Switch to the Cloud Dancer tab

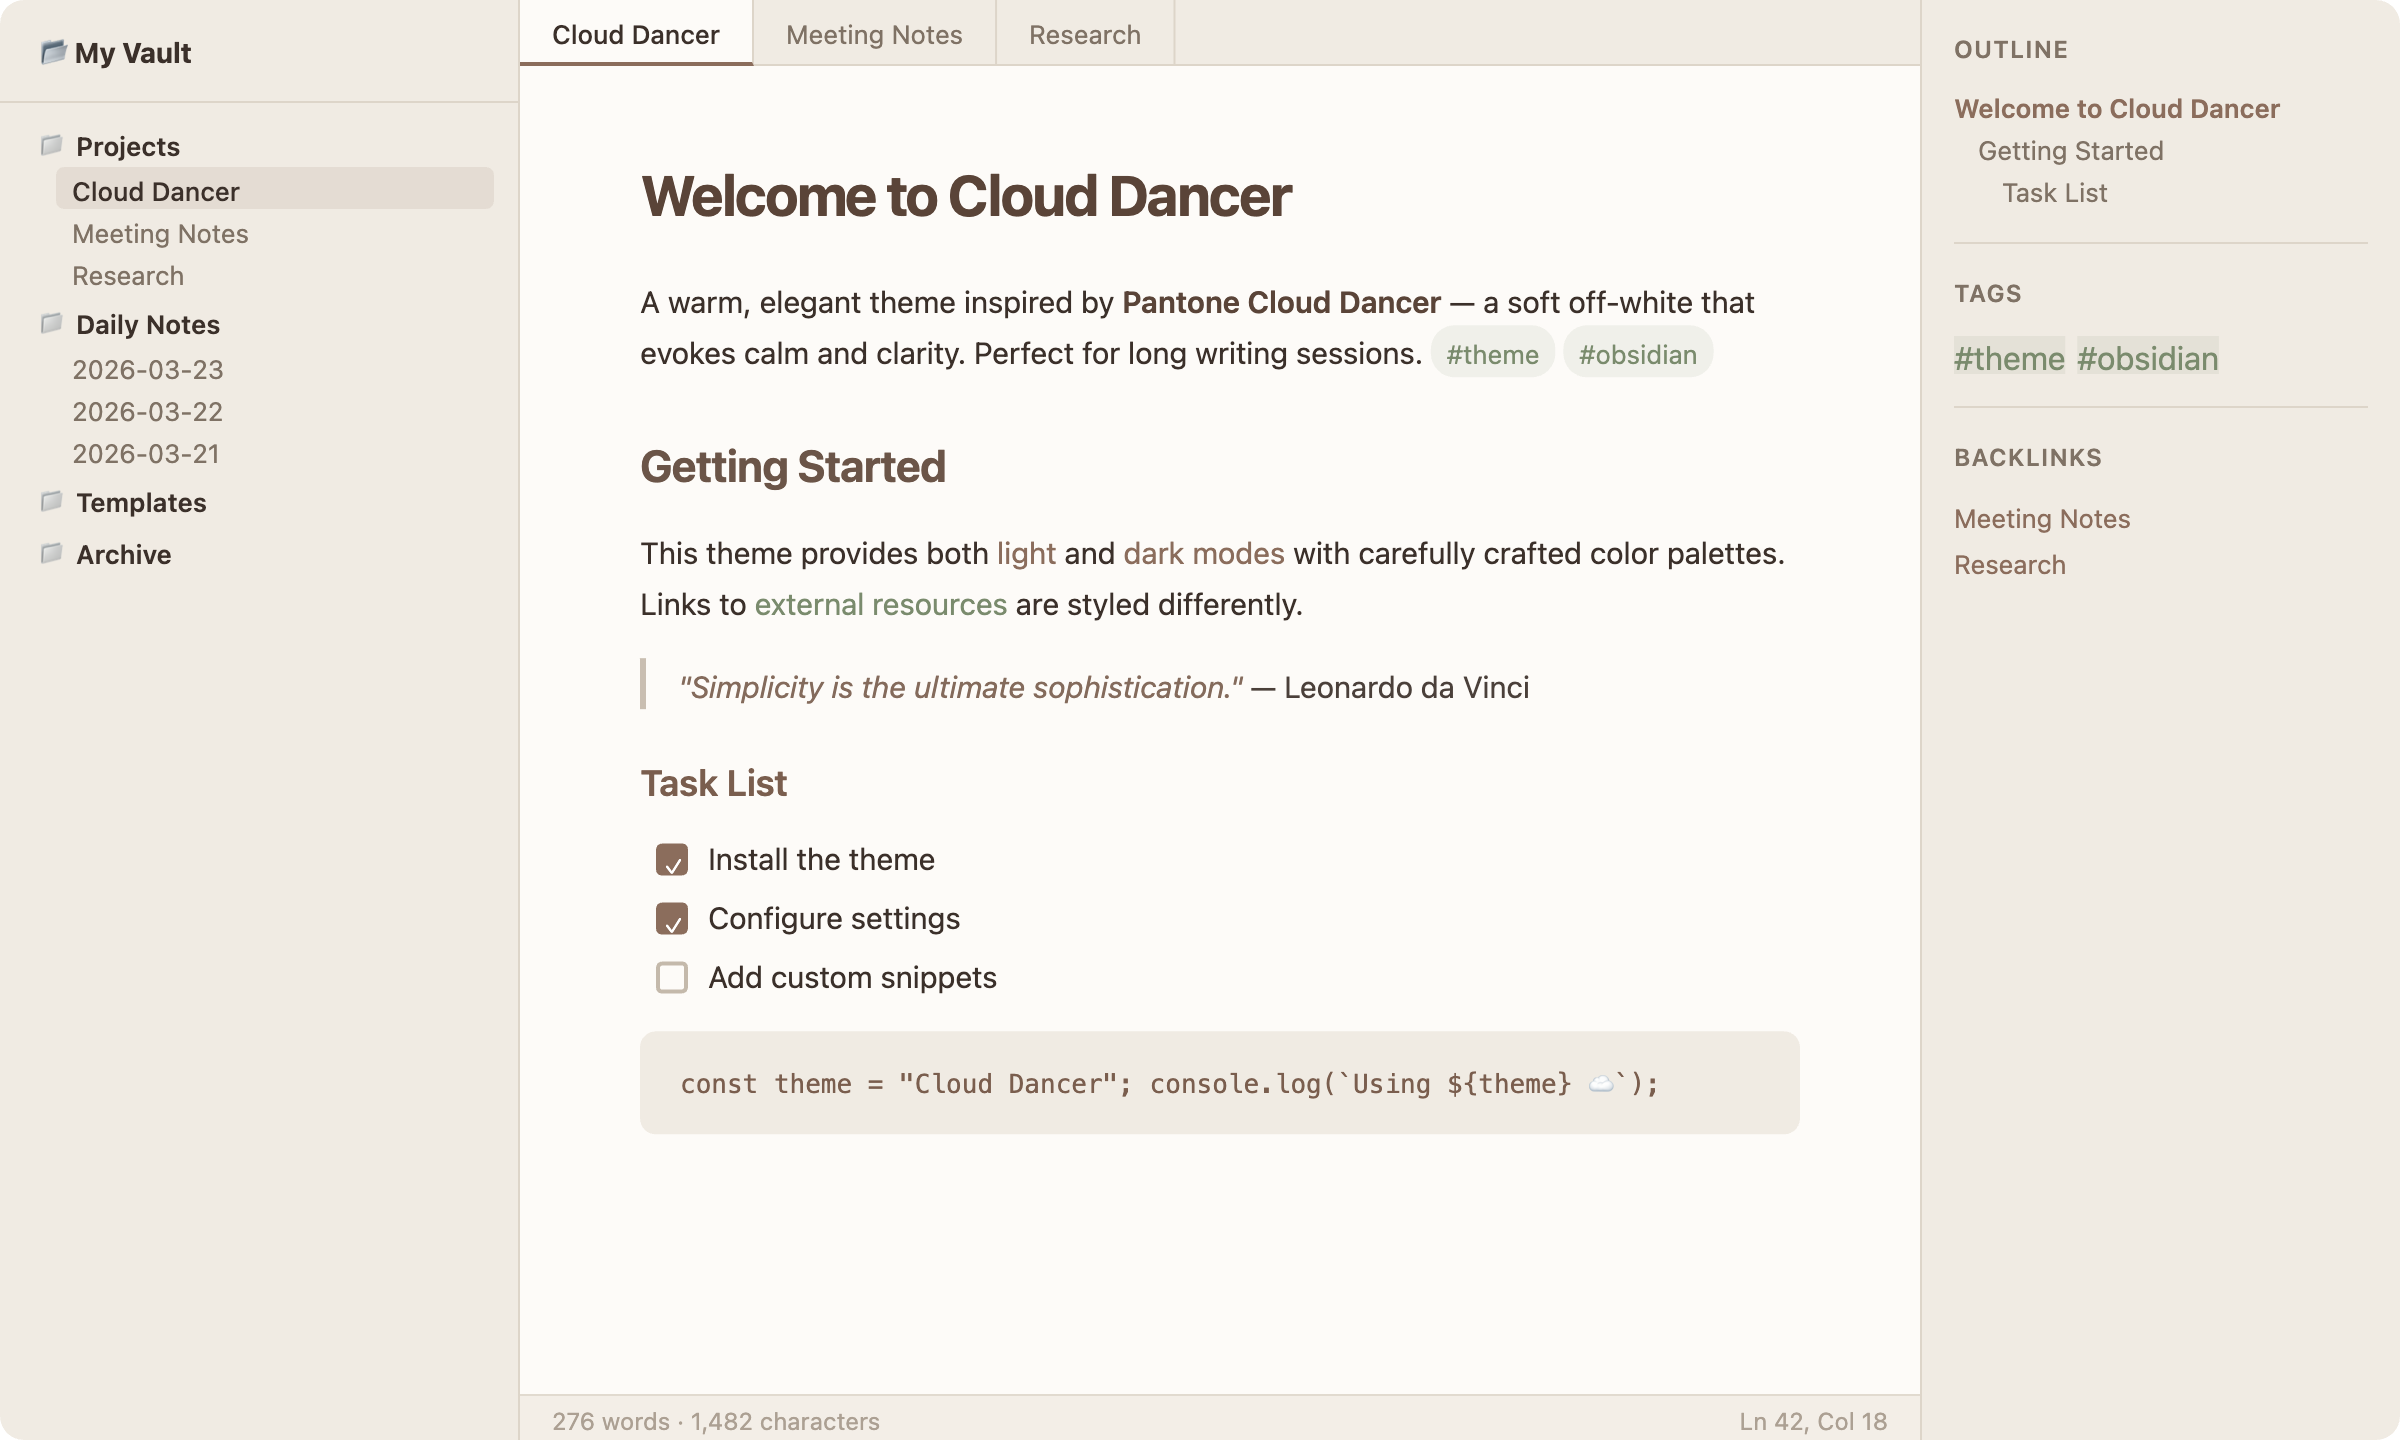coord(636,34)
